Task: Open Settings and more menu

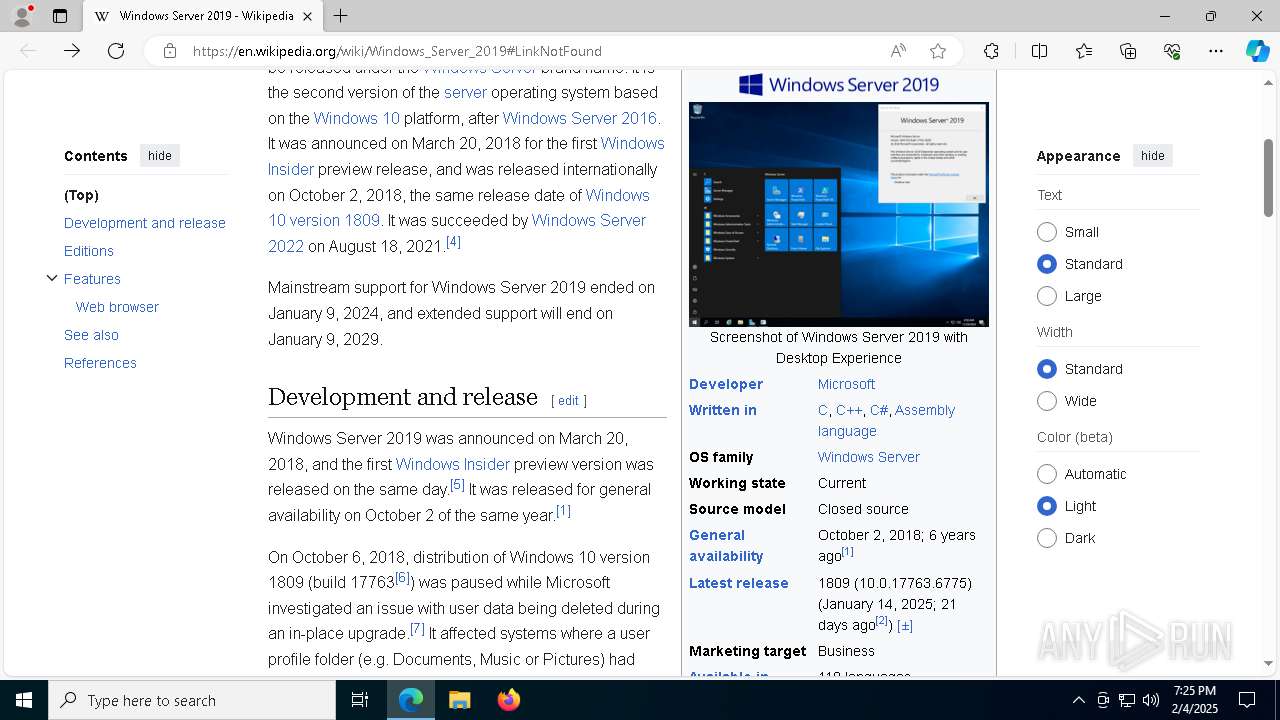Action: (x=1216, y=51)
